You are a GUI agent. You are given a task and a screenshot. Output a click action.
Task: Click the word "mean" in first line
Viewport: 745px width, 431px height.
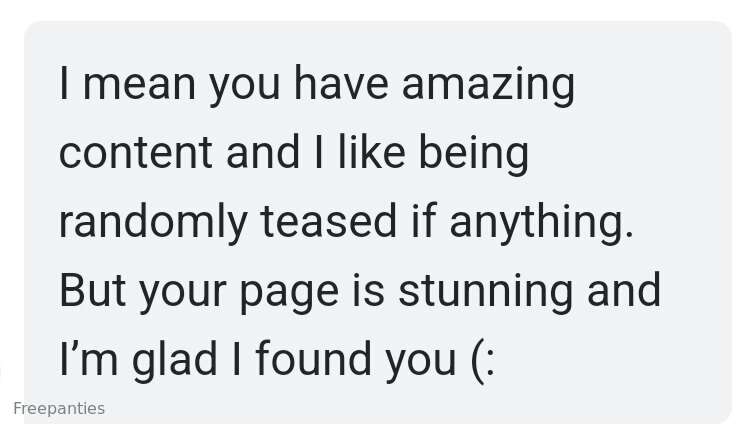[139, 86]
